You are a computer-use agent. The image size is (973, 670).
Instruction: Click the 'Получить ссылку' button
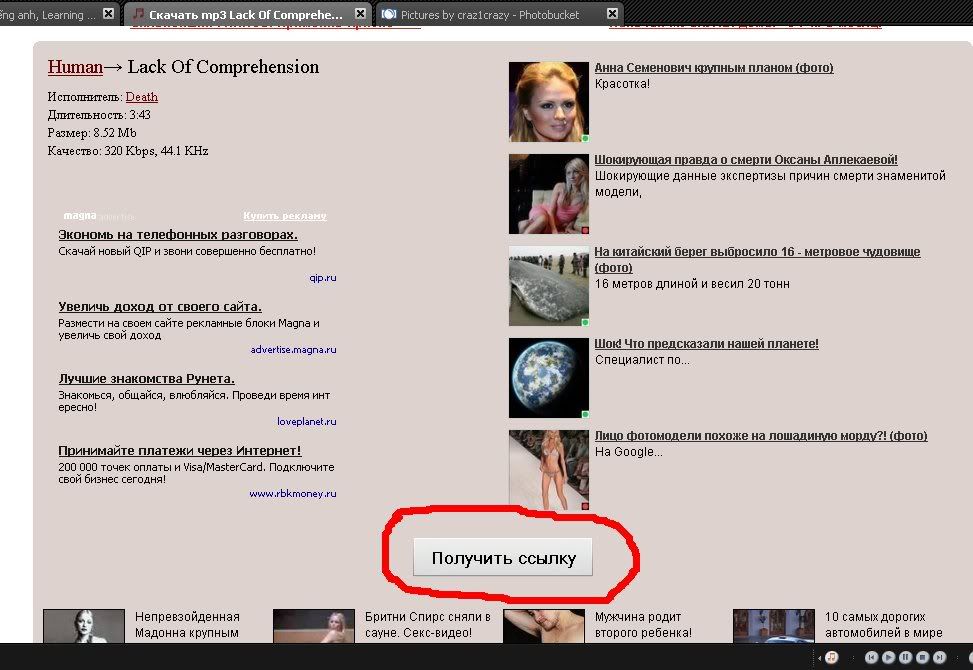[x=503, y=558]
